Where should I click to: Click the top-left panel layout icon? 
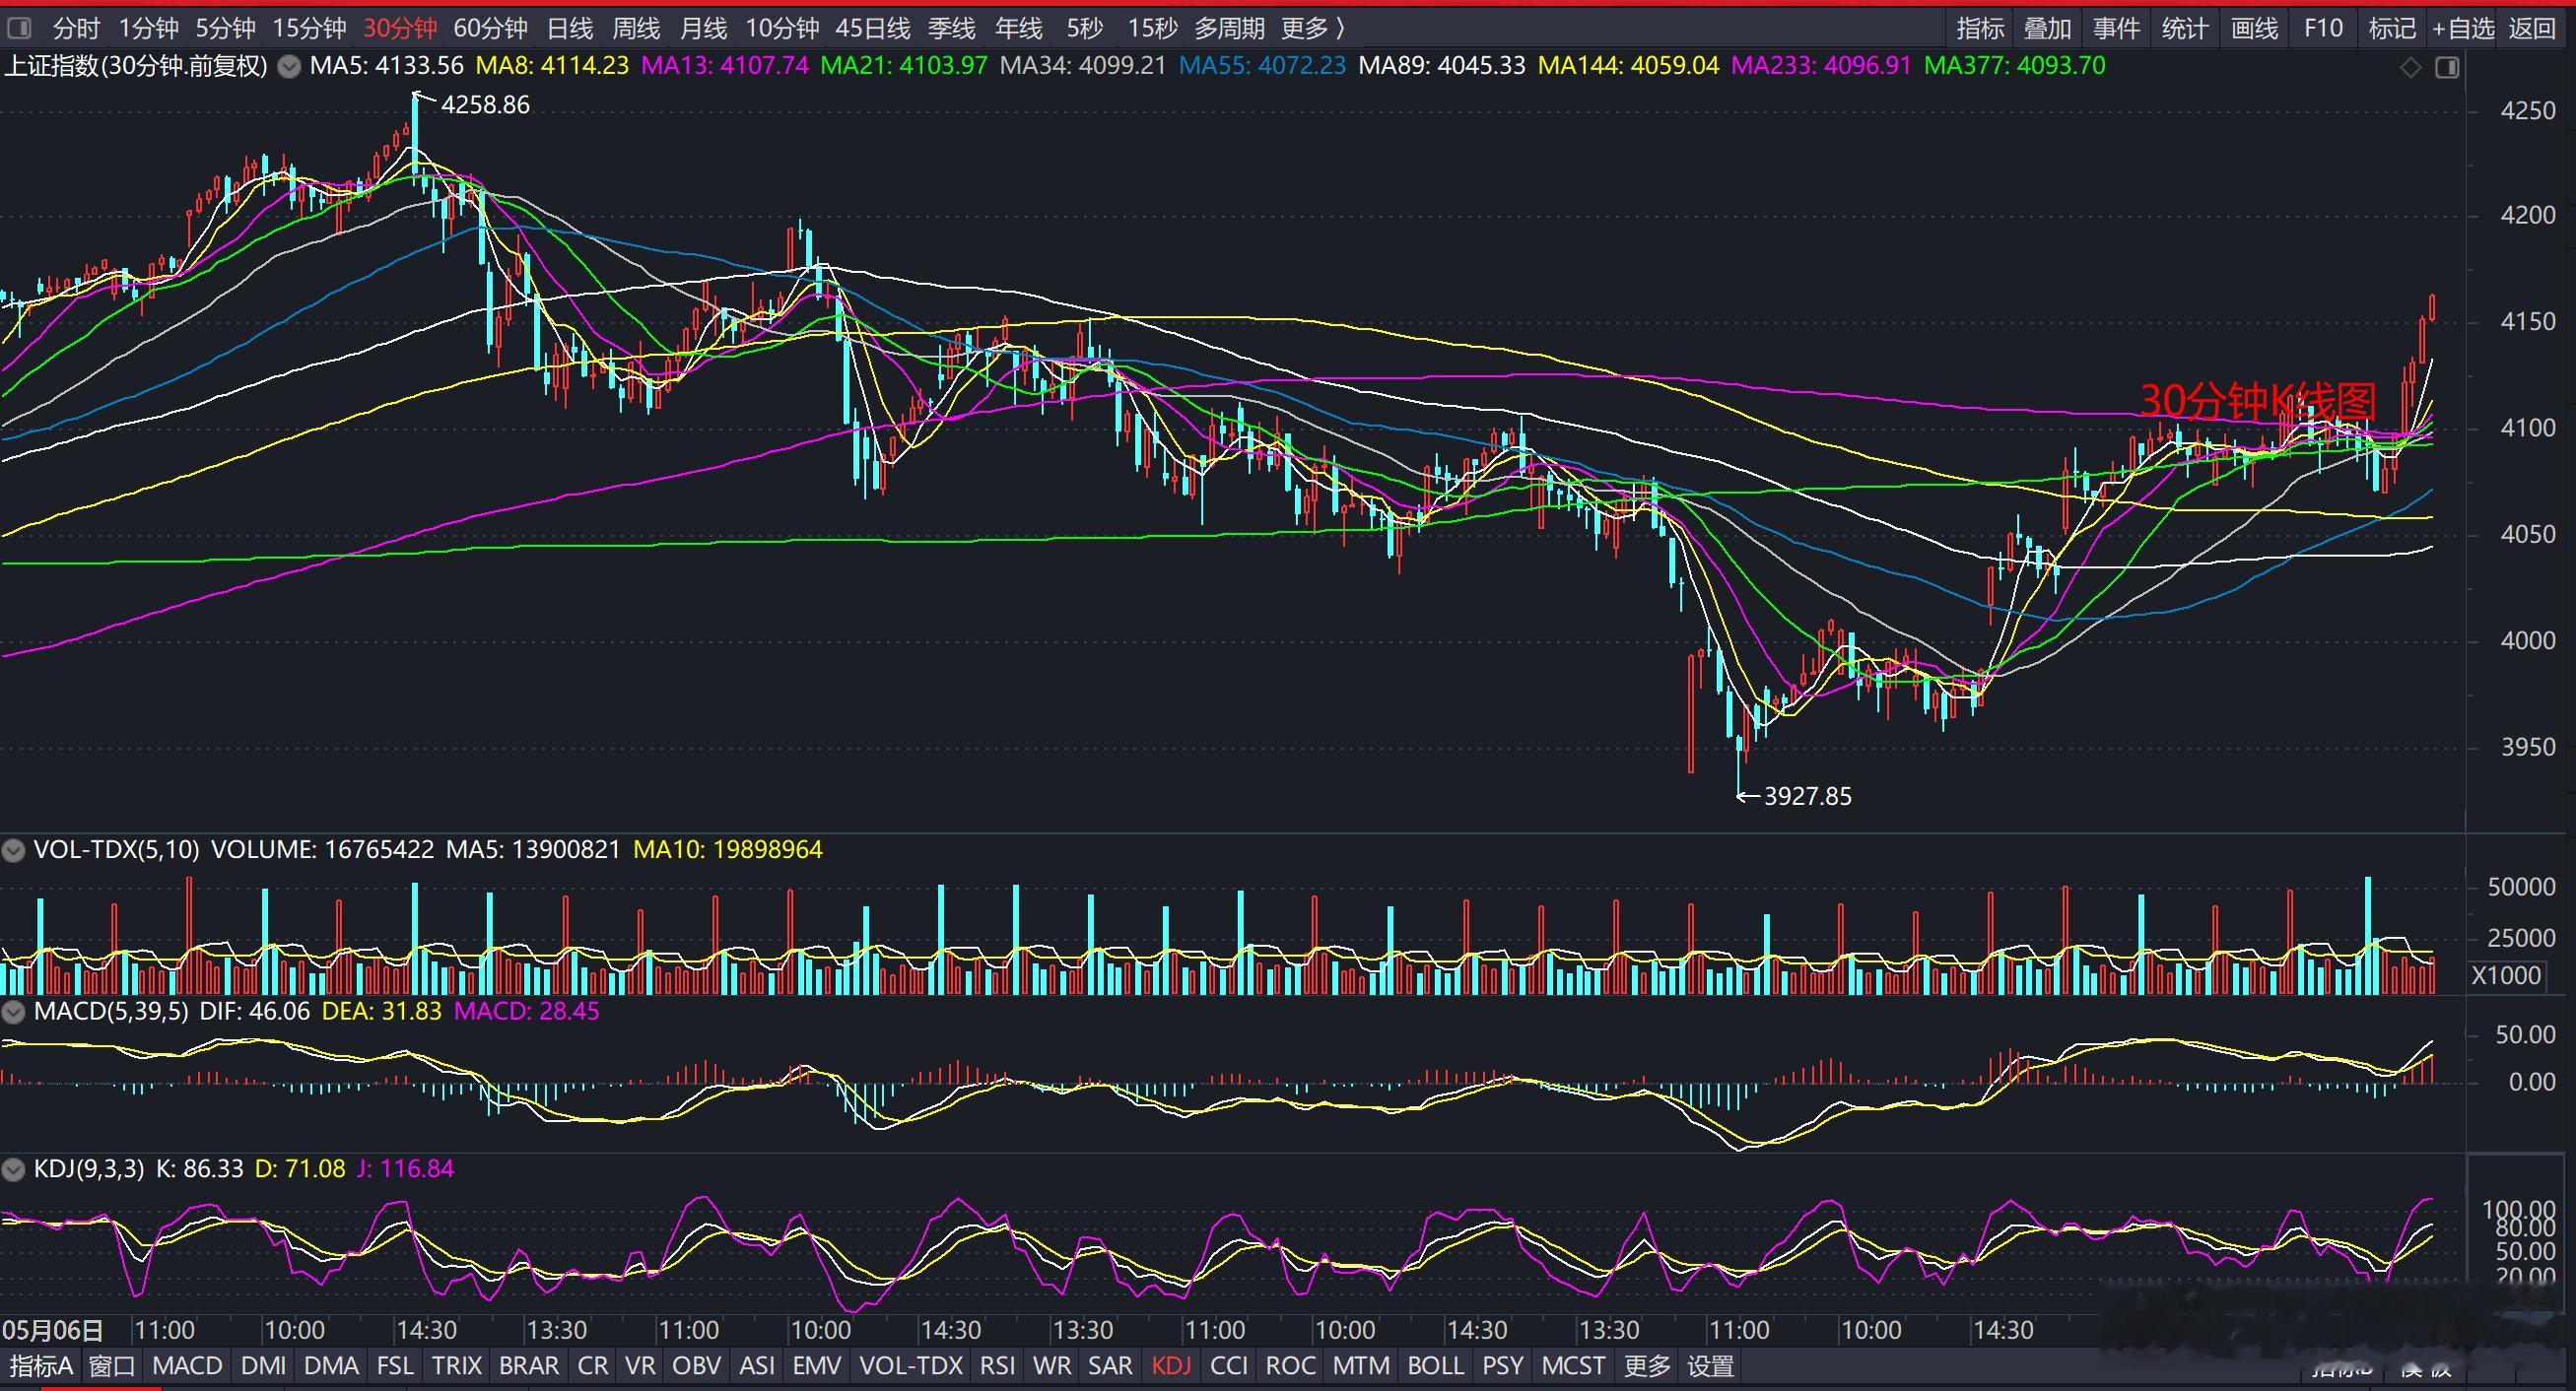tap(19, 28)
